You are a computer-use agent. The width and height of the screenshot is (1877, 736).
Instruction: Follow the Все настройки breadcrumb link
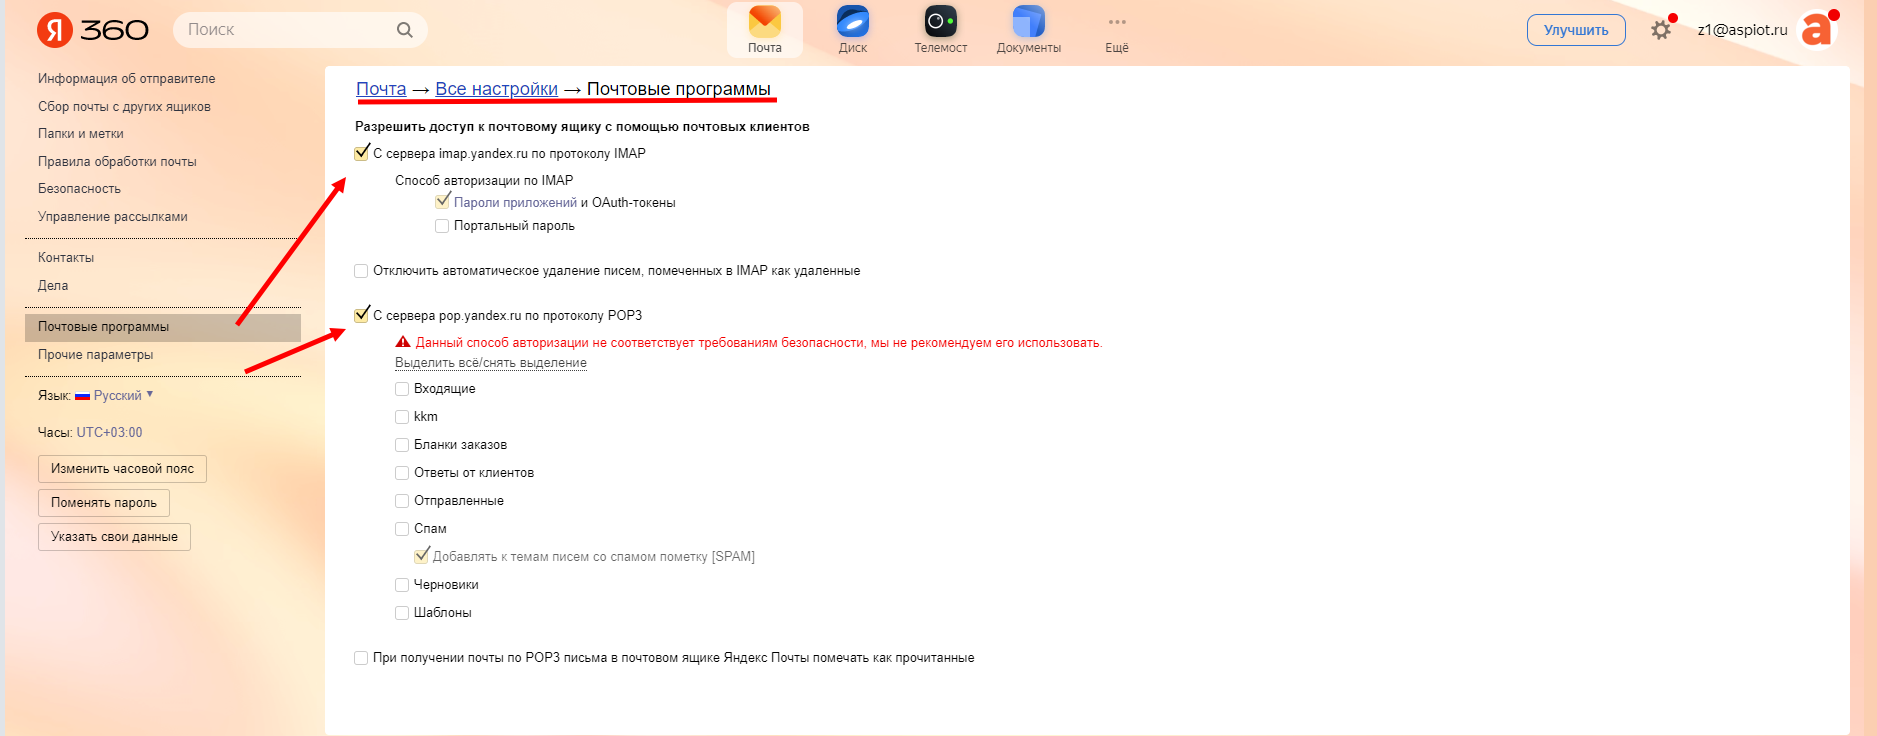tap(496, 89)
